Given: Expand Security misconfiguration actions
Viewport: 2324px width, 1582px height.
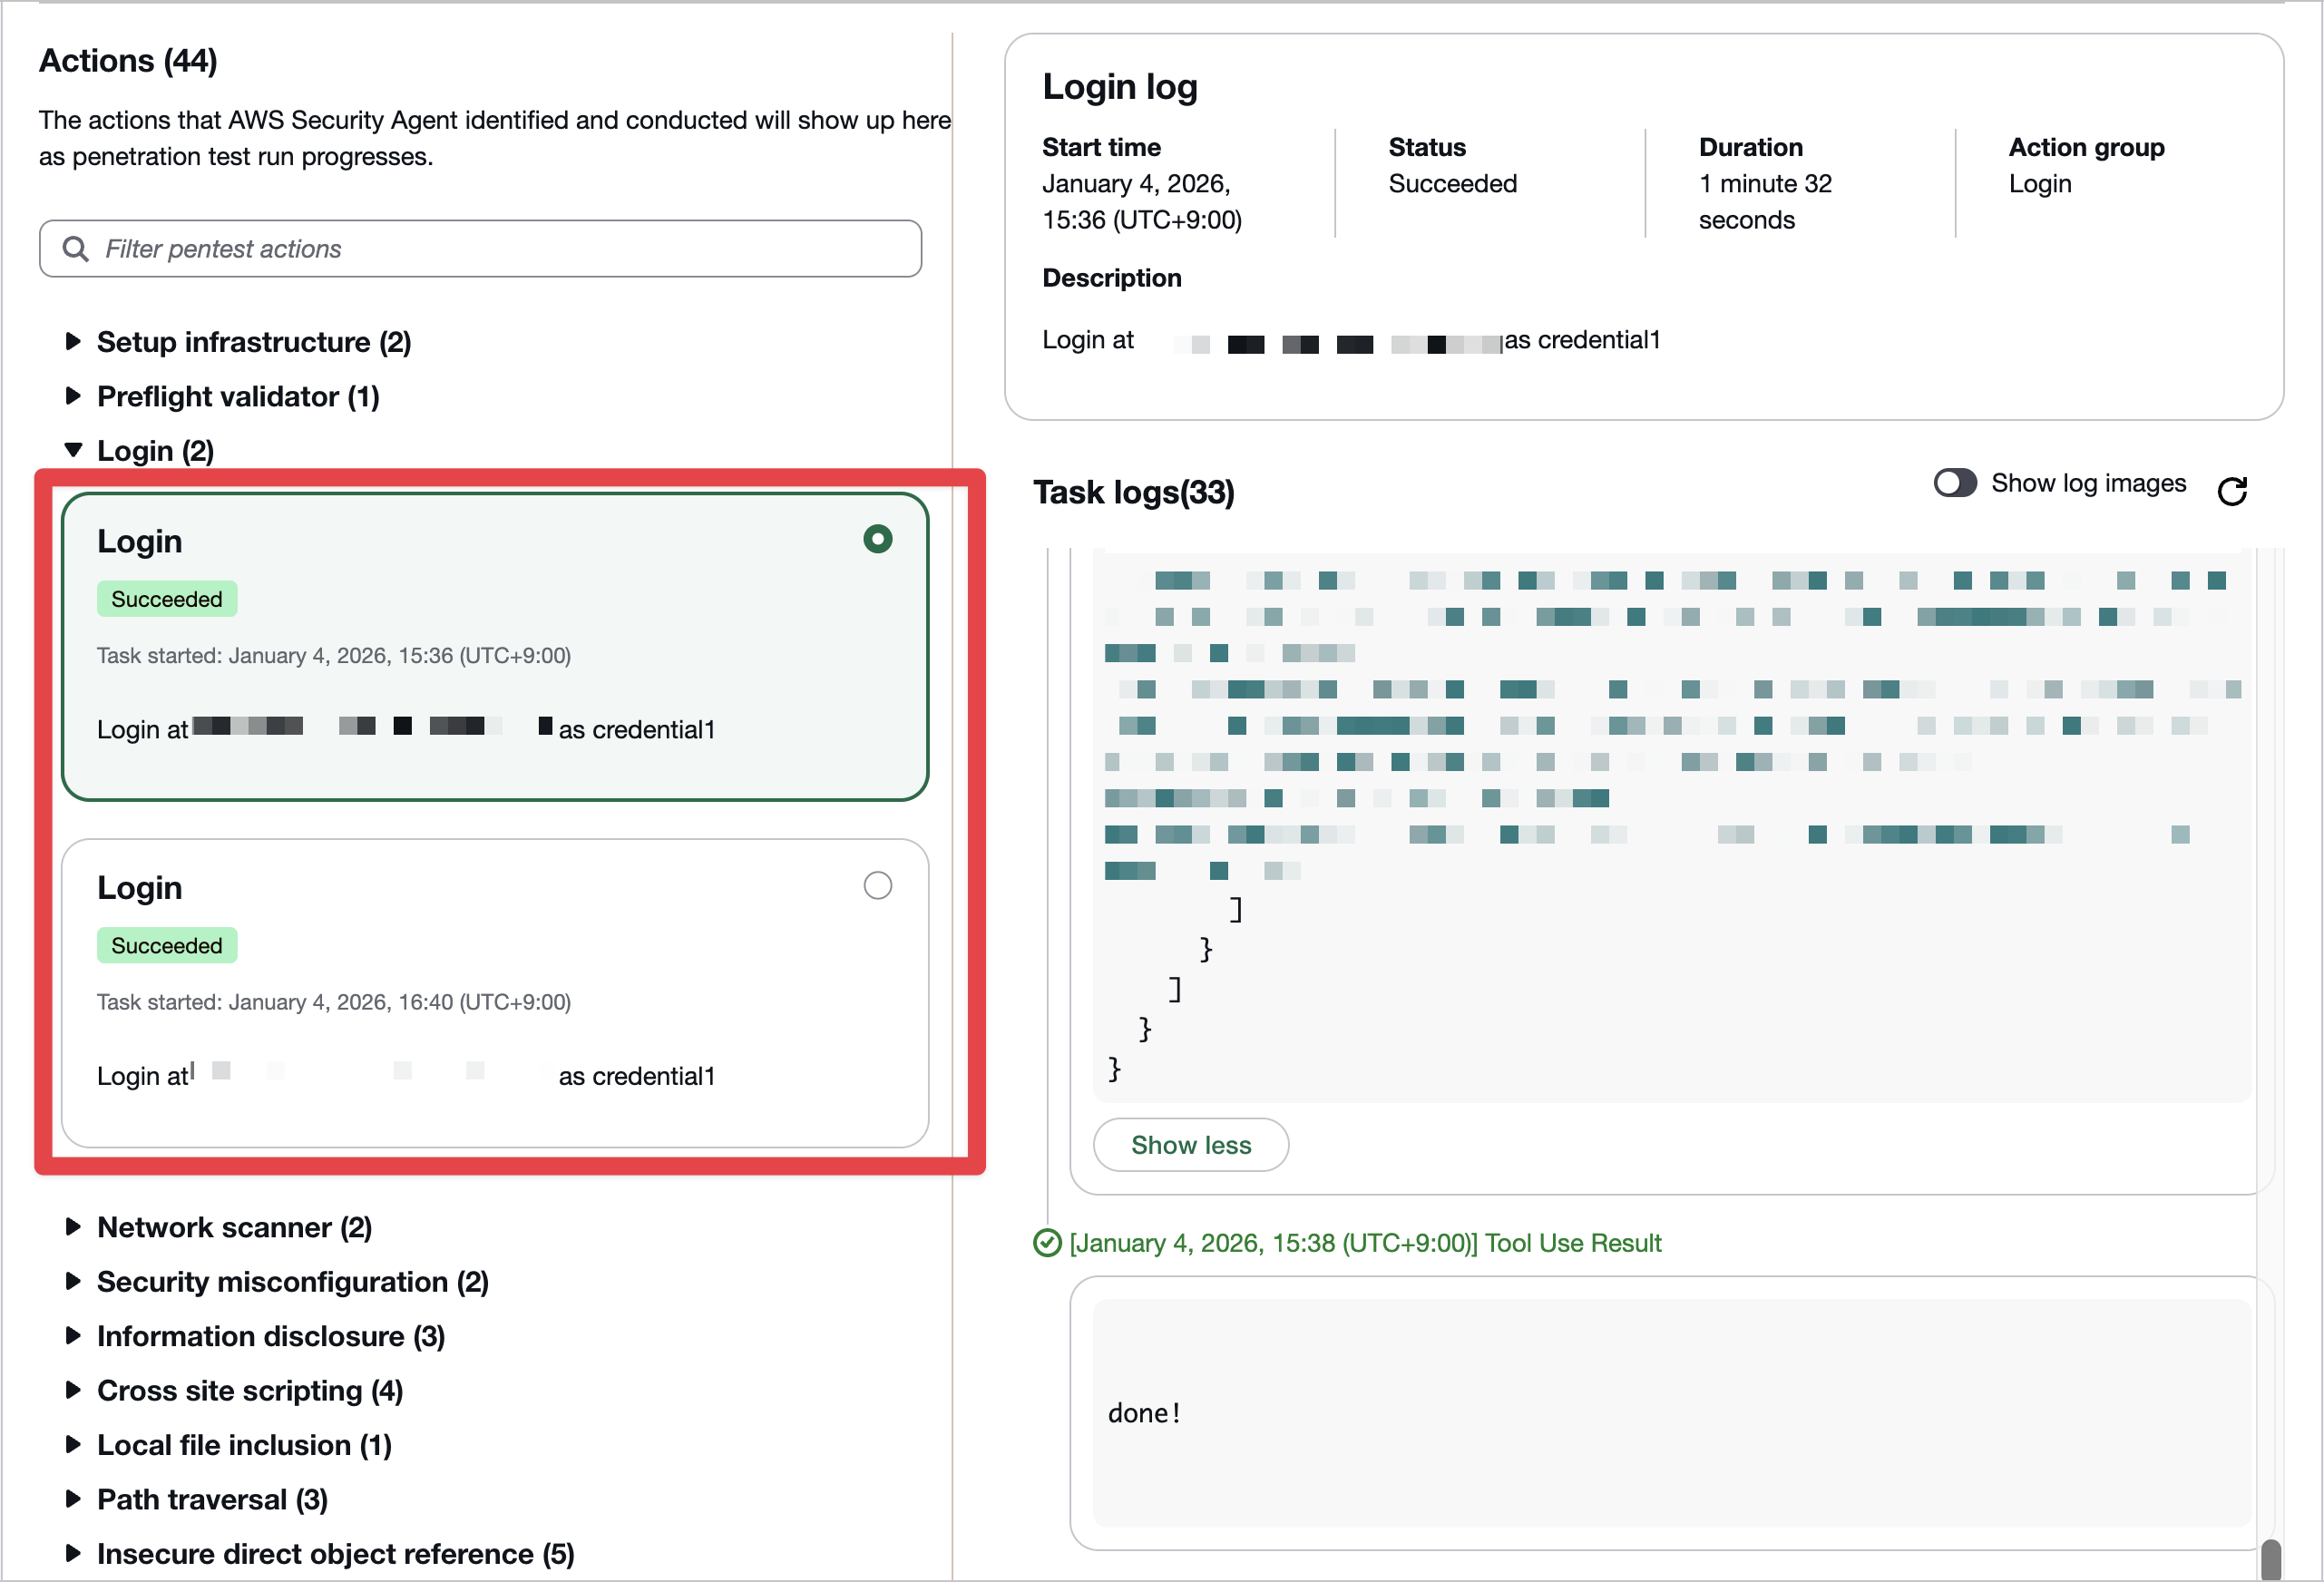Looking at the screenshot, I should click(73, 1282).
